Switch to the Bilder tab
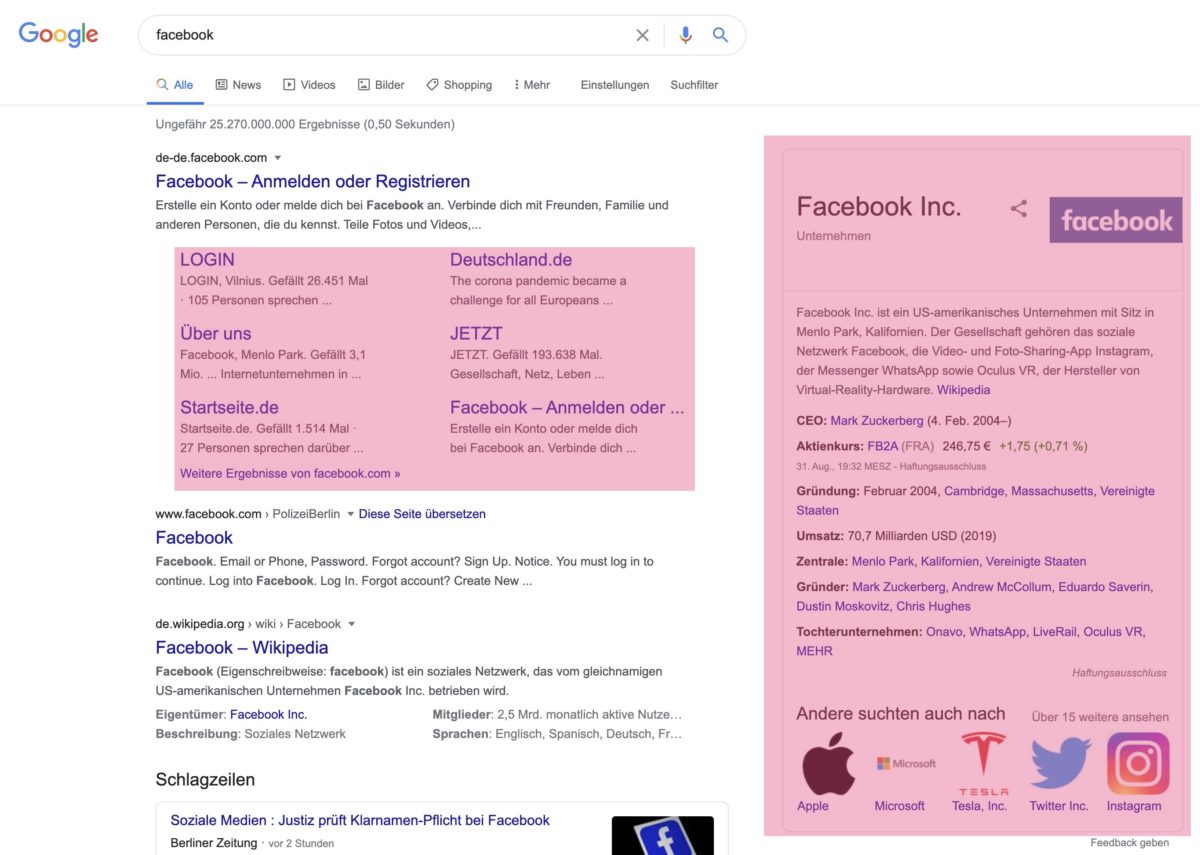This screenshot has width=1200, height=855. pos(381,85)
